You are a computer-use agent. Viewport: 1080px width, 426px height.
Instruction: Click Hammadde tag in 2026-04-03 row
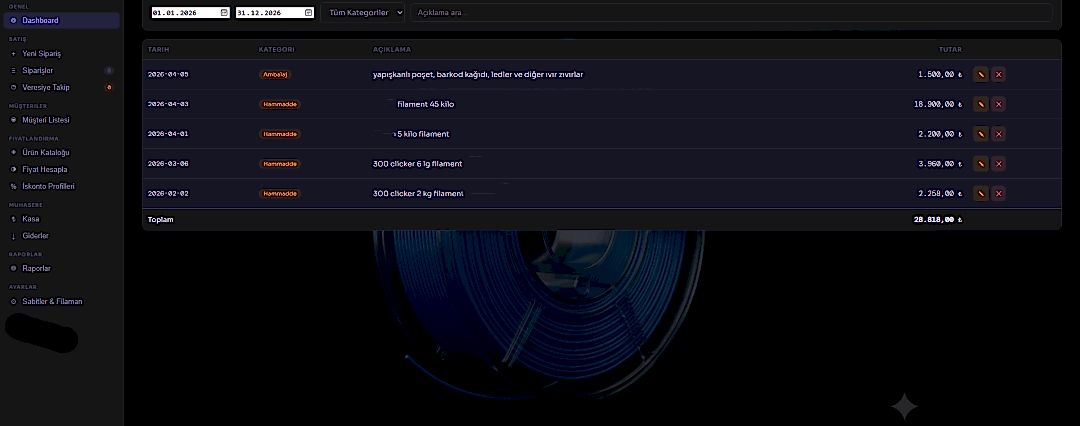(x=280, y=104)
